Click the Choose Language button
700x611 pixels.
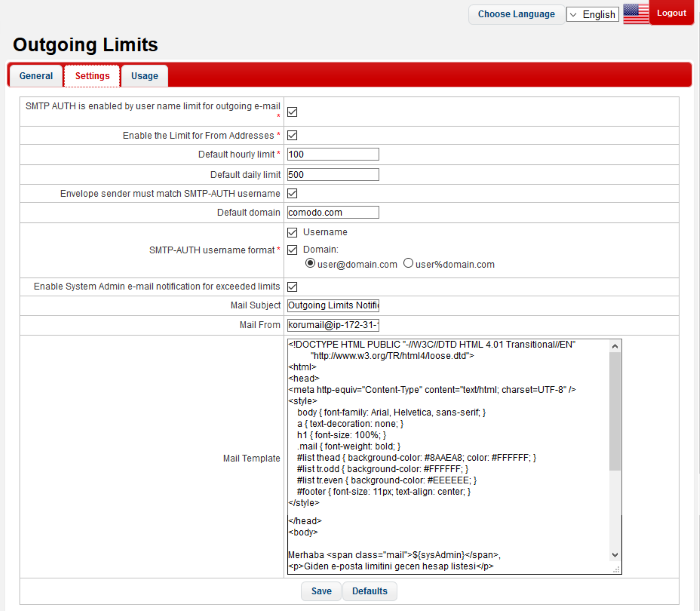(516, 14)
